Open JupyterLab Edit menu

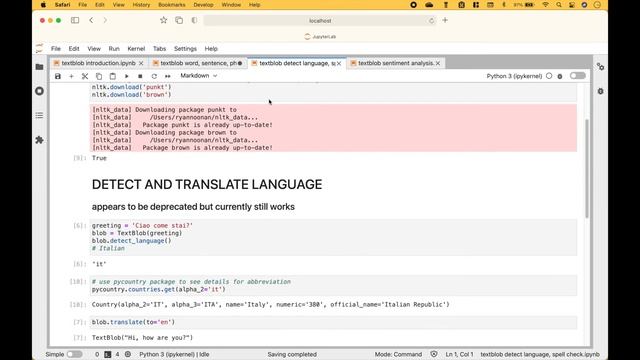pyautogui.click(x=74, y=49)
